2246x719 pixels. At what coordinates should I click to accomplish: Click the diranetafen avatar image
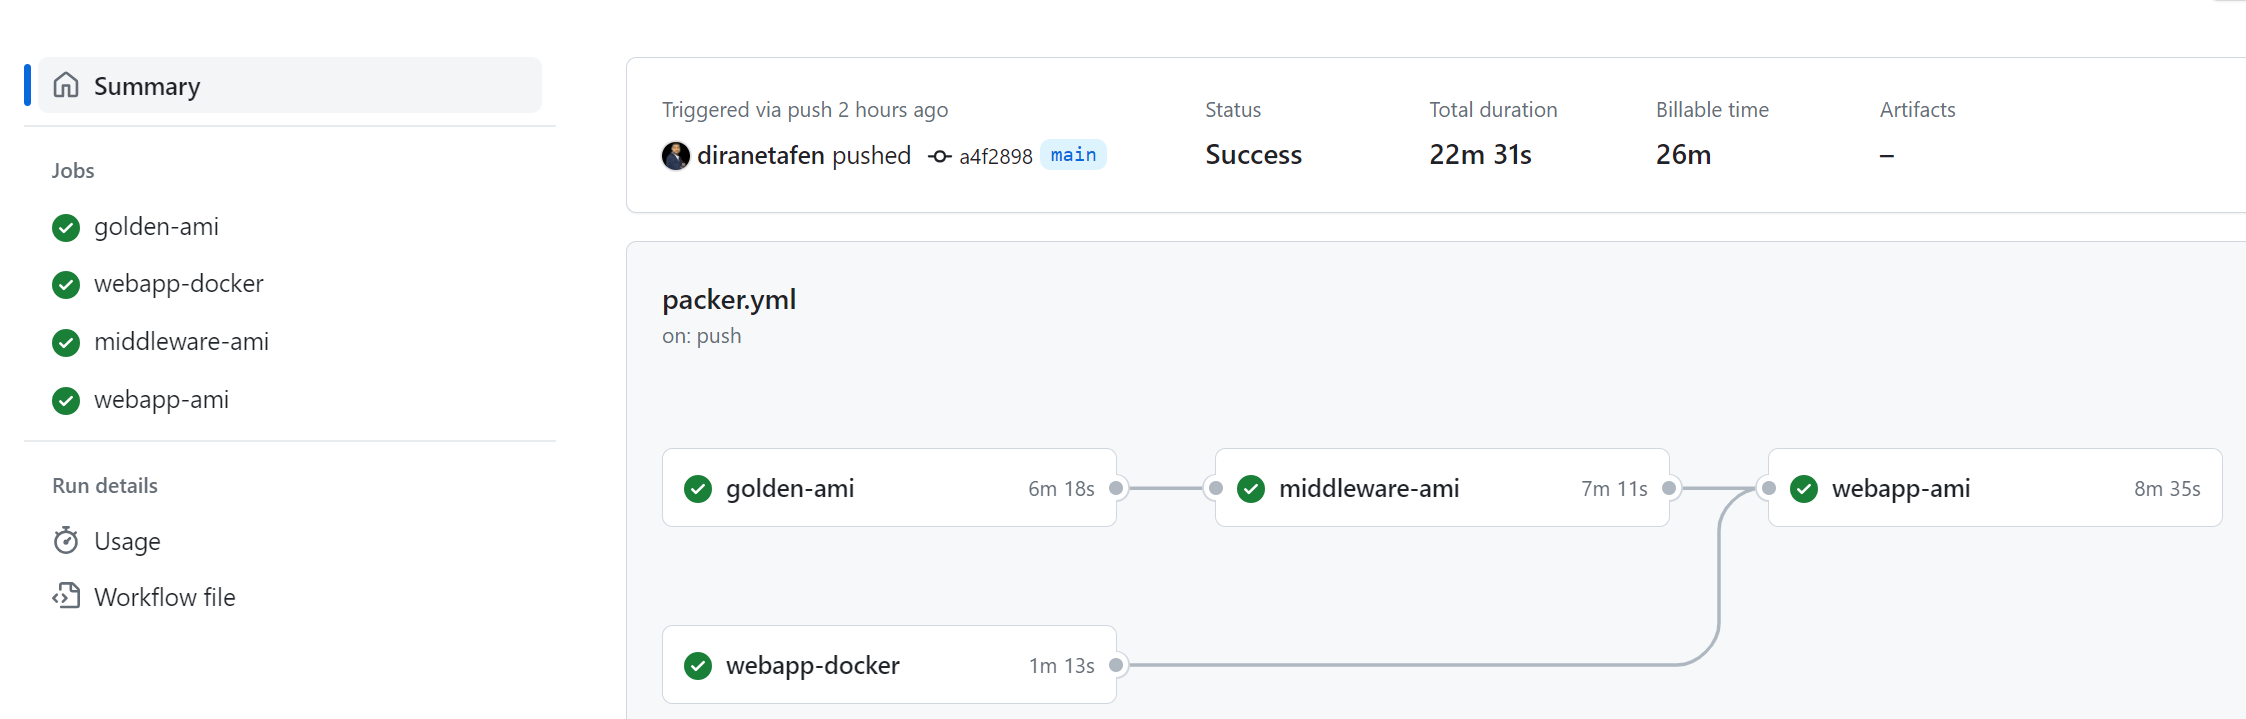coord(676,155)
